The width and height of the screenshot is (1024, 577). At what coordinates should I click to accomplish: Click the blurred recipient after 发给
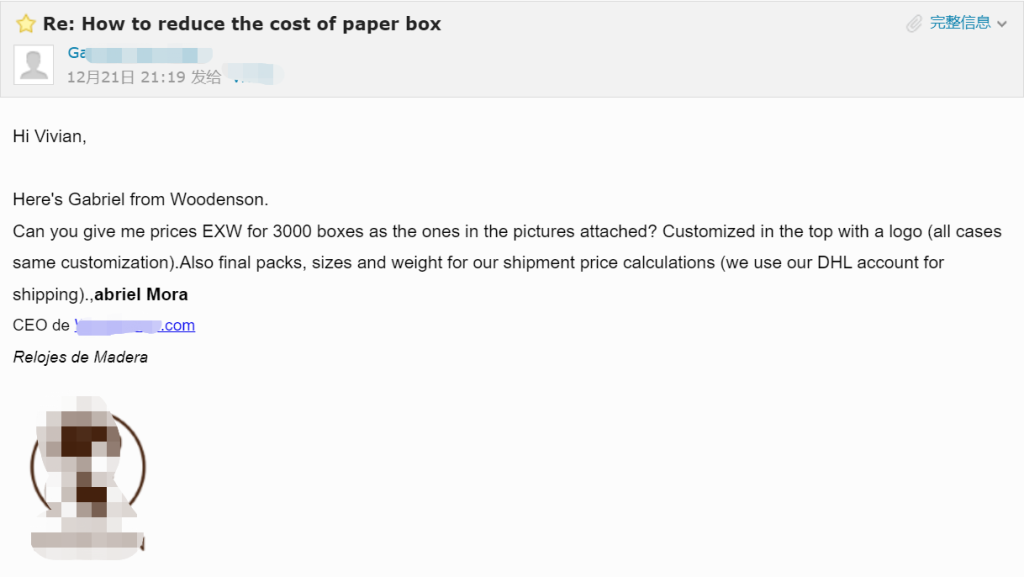pyautogui.click(x=254, y=74)
